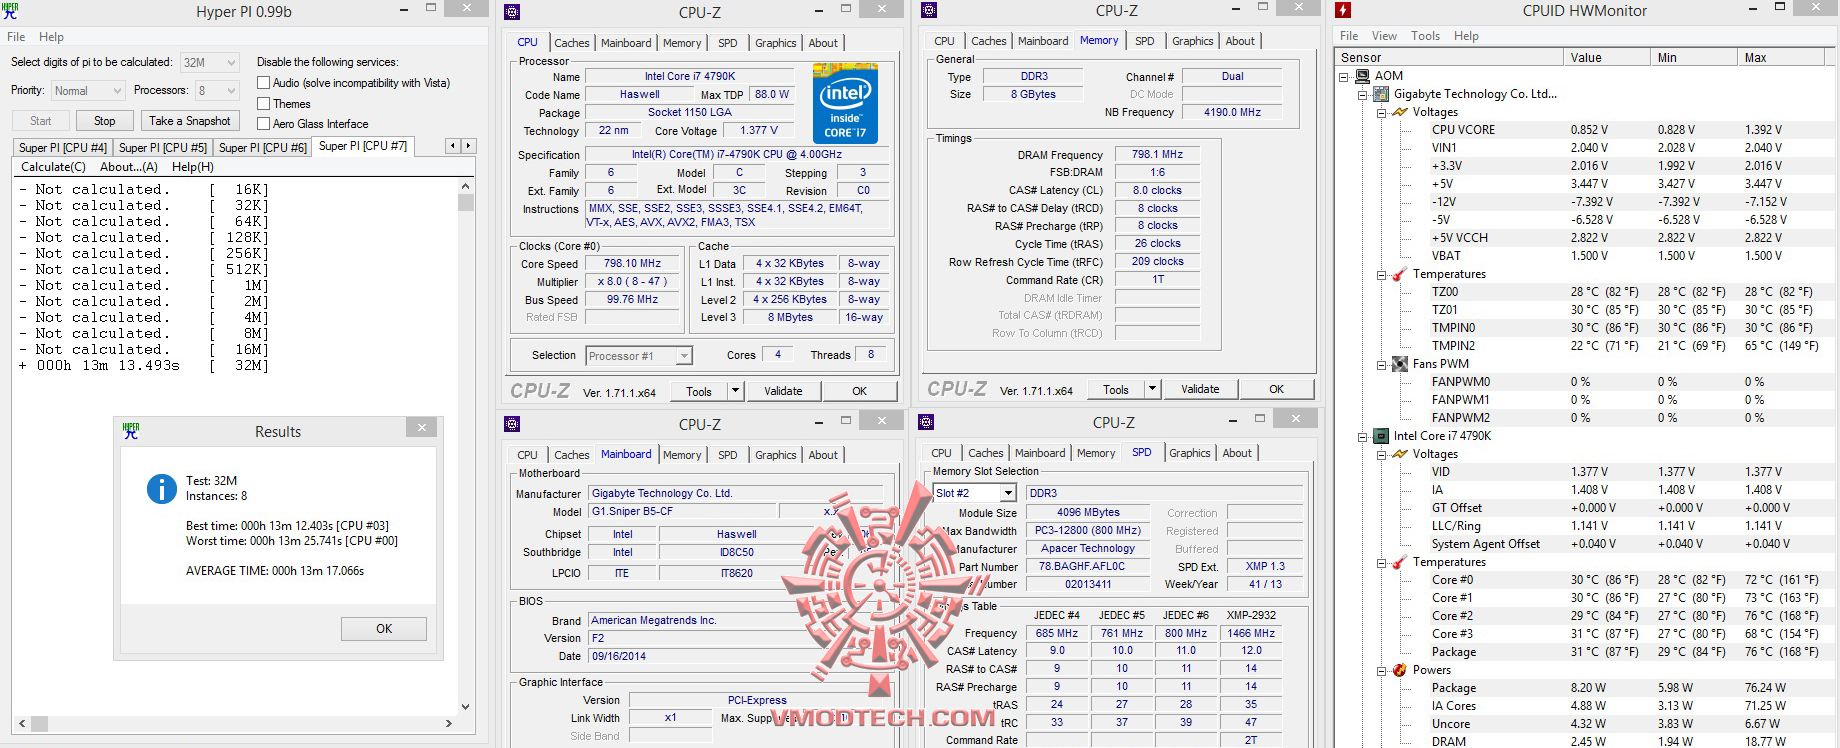Click the red HWMonitor lightning icon in title bar

[1343, 11]
